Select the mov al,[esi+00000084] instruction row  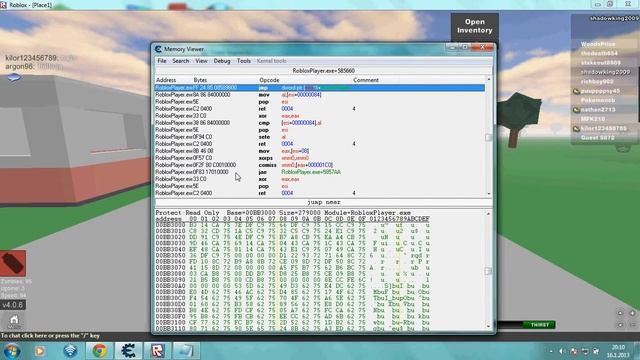[320, 95]
